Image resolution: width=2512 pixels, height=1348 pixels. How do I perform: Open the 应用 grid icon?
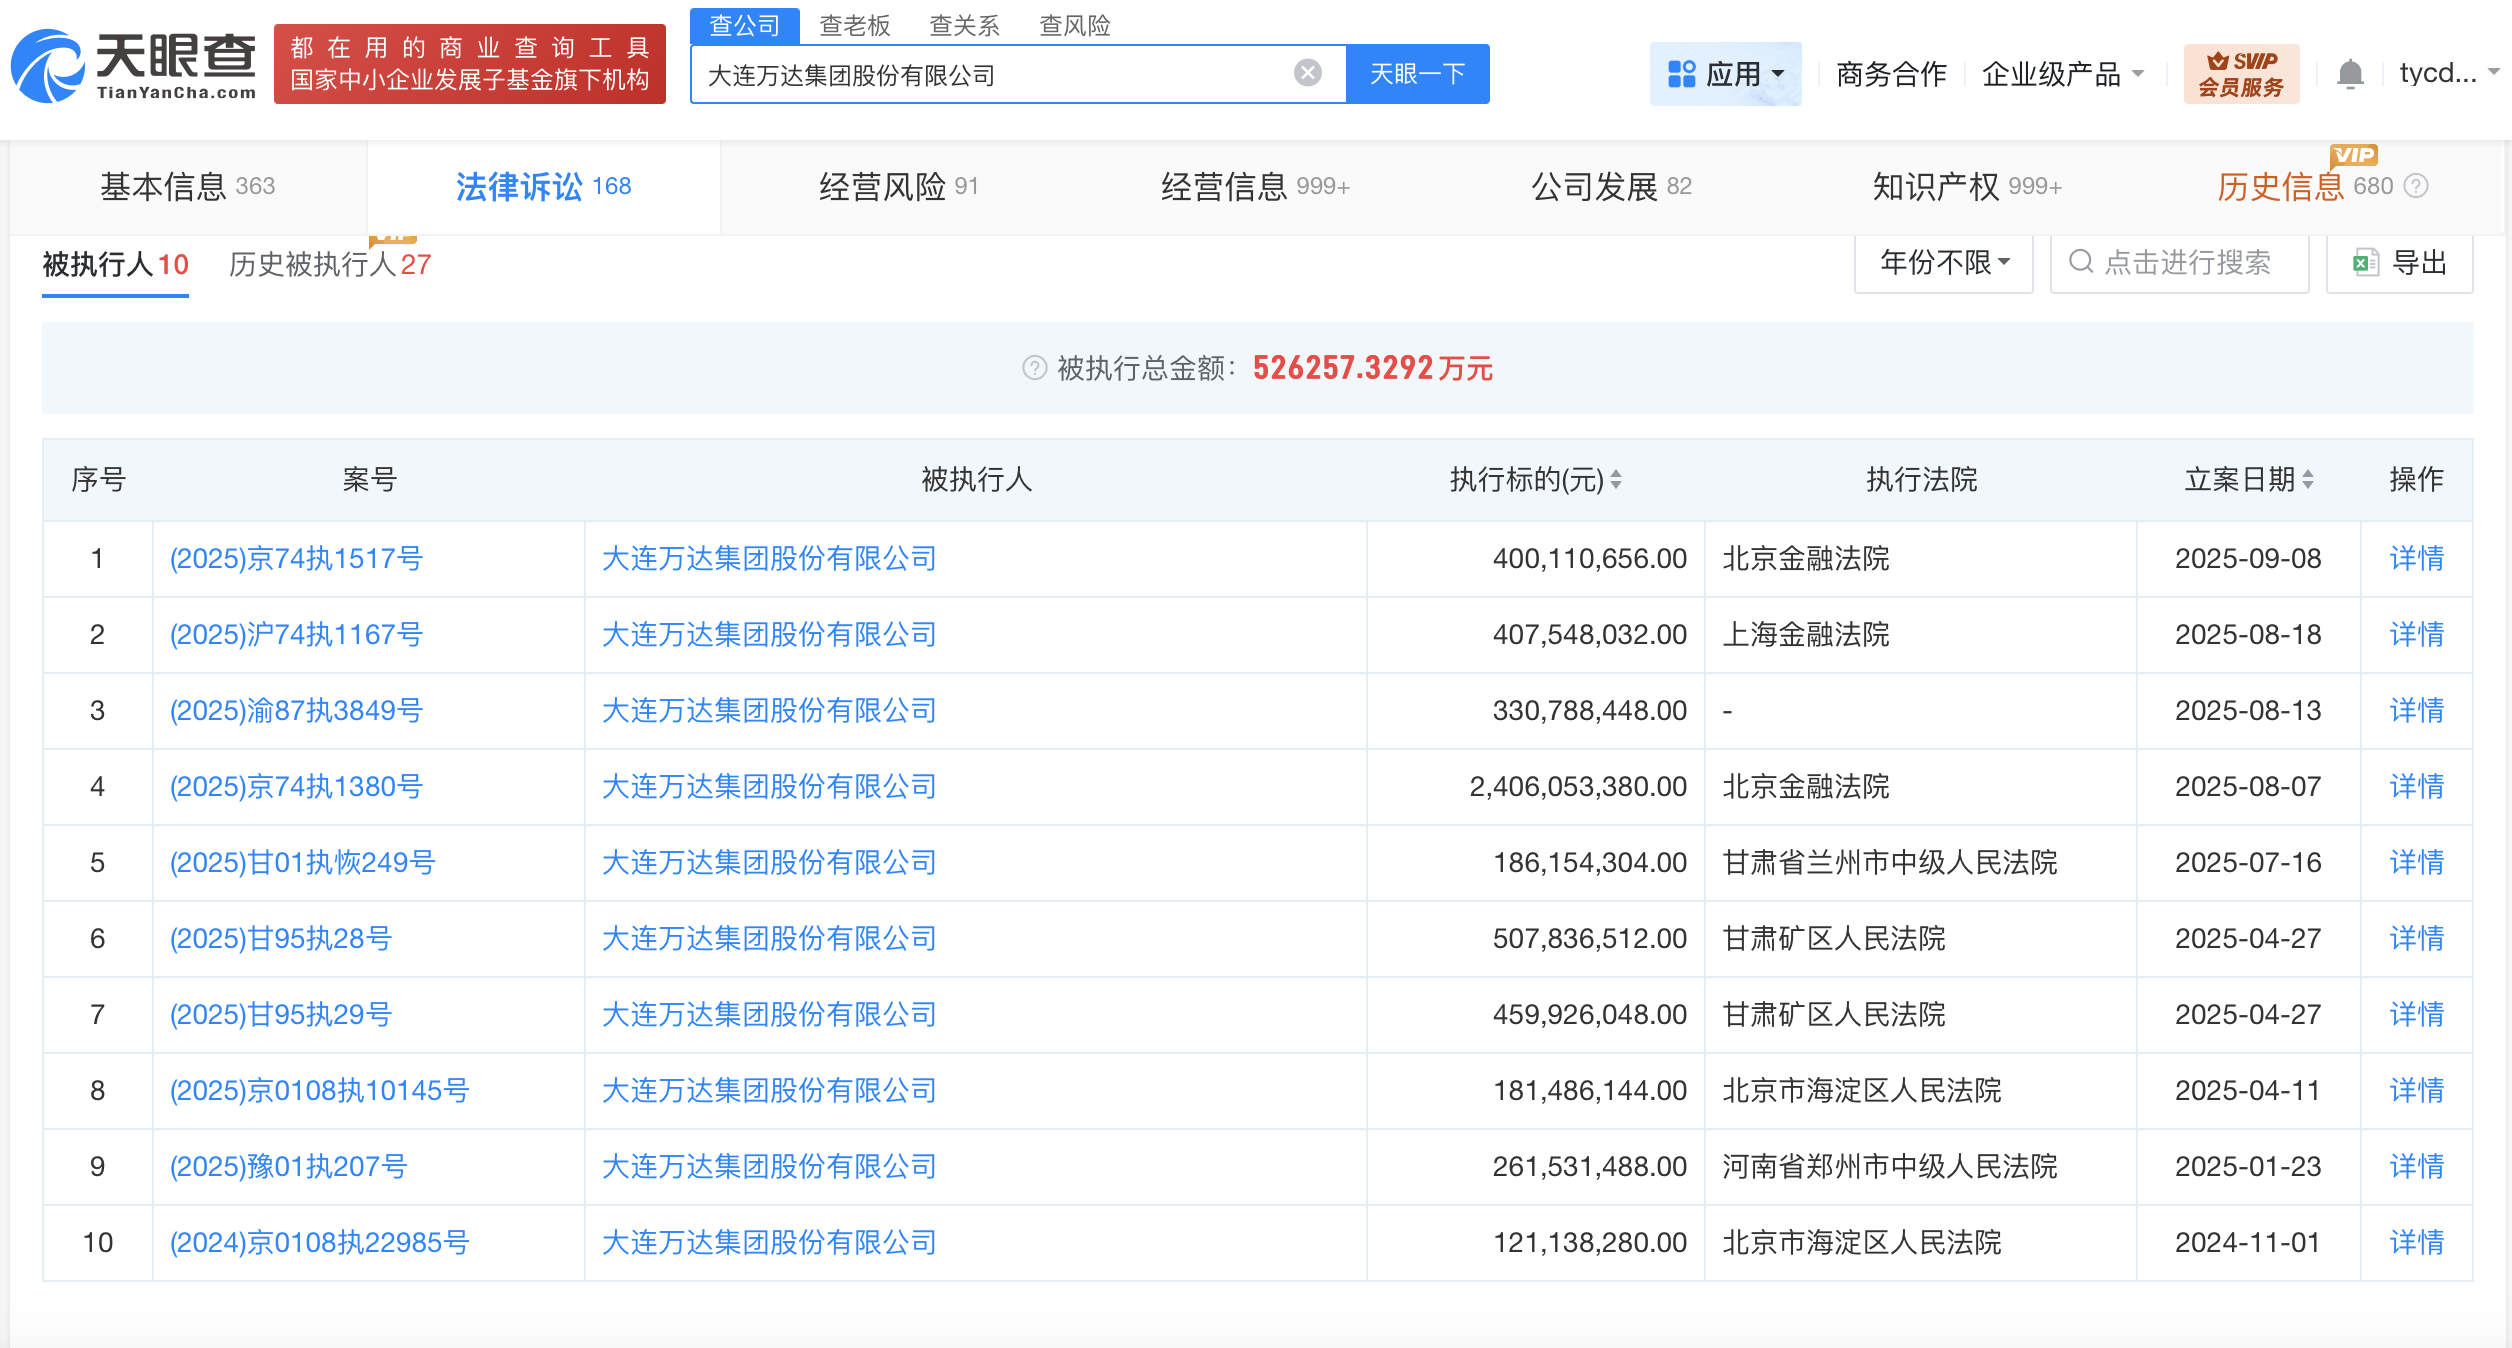(x=1680, y=73)
